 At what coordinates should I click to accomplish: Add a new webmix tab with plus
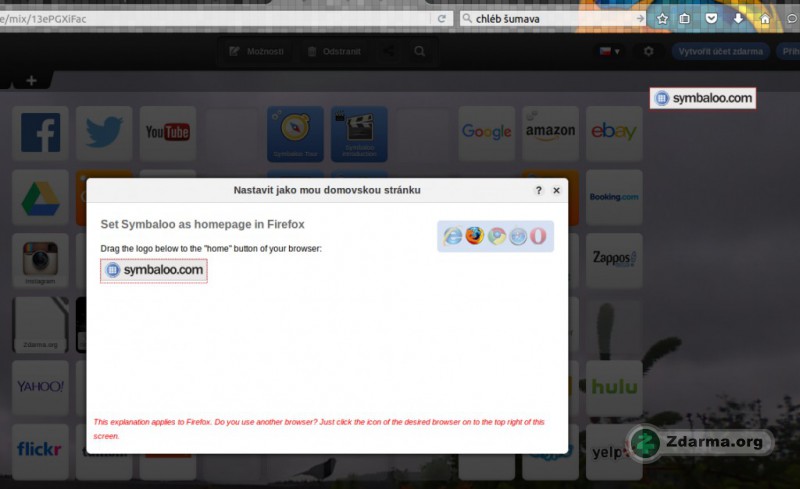pos(31,81)
